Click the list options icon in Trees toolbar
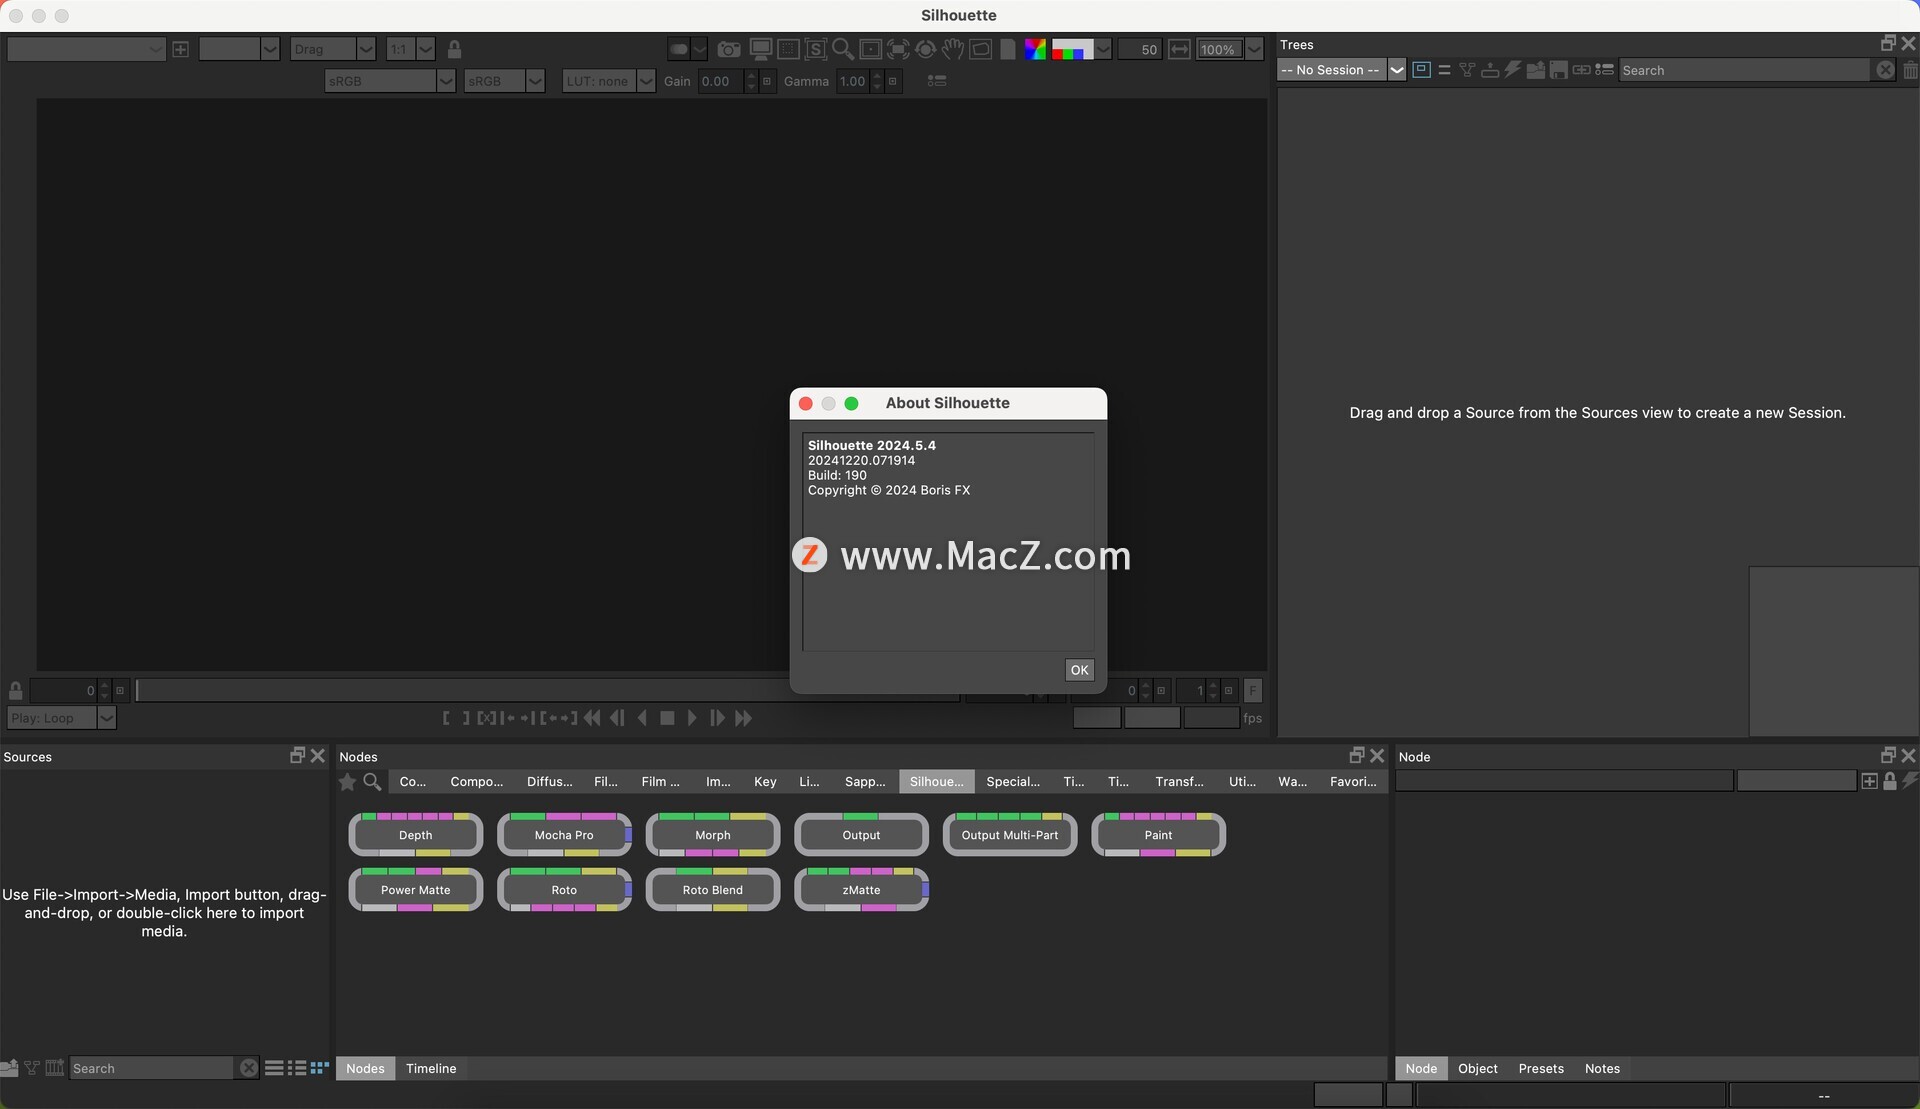1920x1109 pixels. tap(1604, 70)
